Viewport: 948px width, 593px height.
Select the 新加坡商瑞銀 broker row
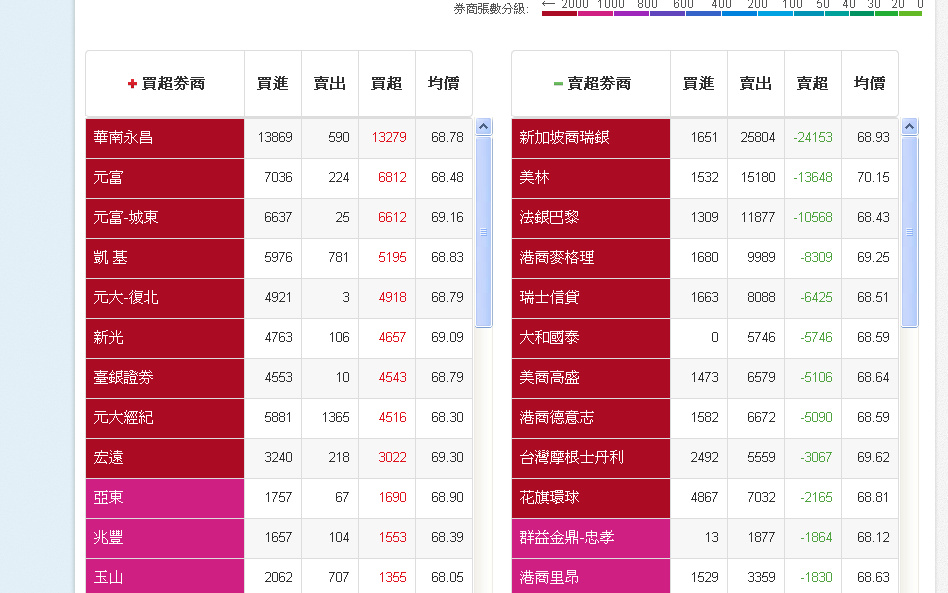coord(704,138)
